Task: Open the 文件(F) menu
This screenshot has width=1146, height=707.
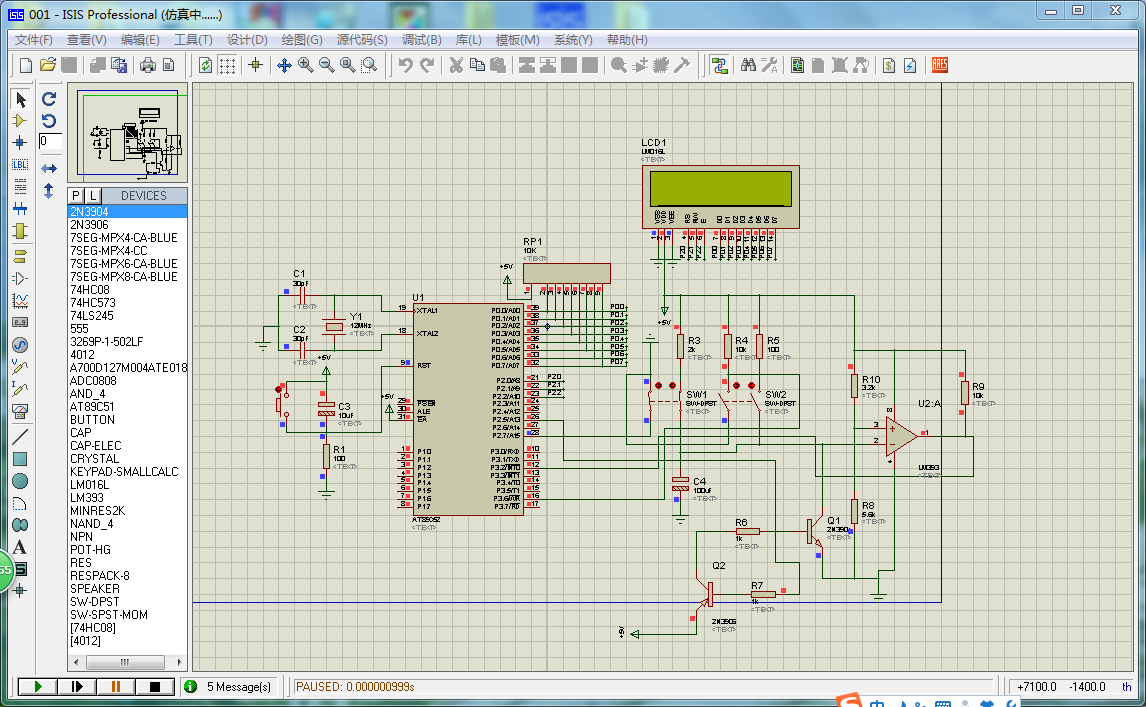Action: pyautogui.click(x=33, y=40)
